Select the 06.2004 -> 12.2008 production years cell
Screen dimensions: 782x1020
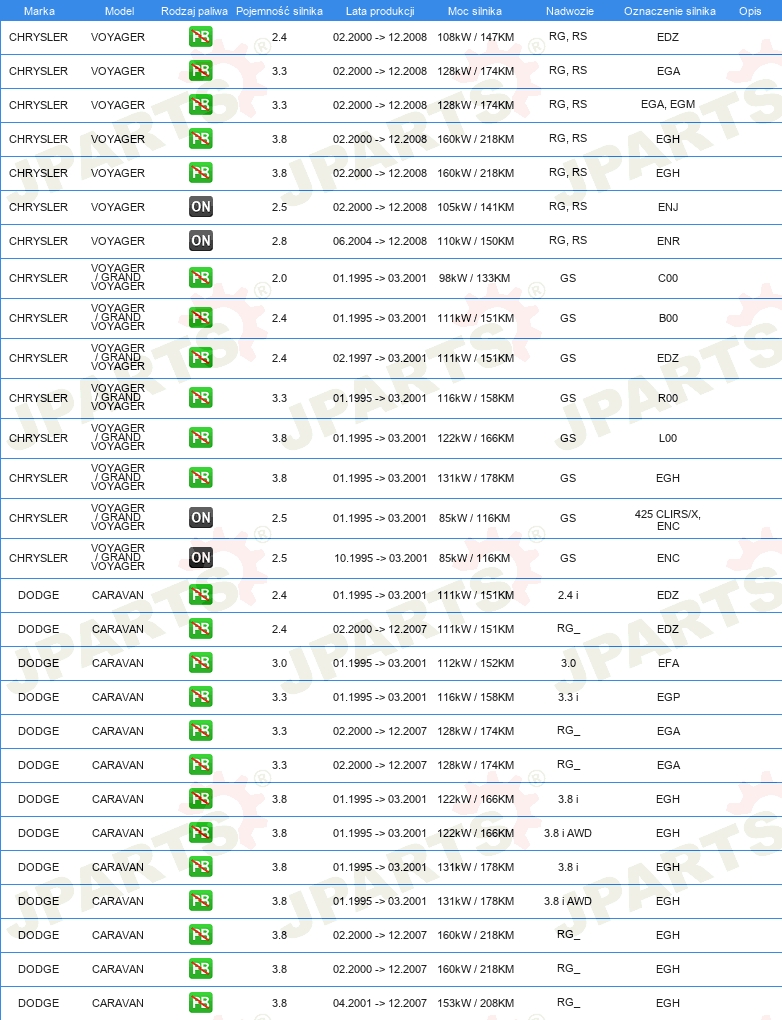pyautogui.click(x=380, y=241)
